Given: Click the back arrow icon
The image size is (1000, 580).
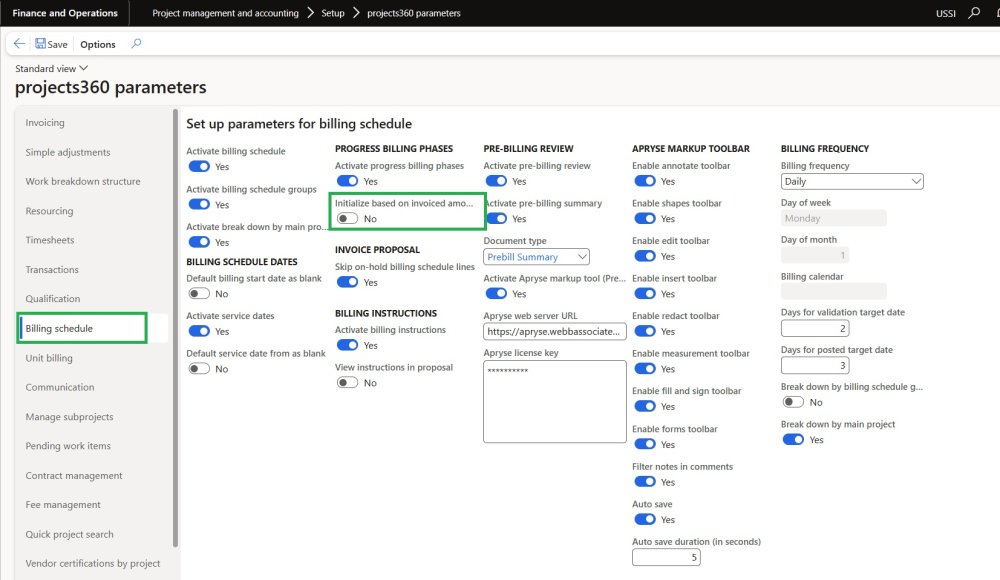Looking at the screenshot, I should click(20, 44).
